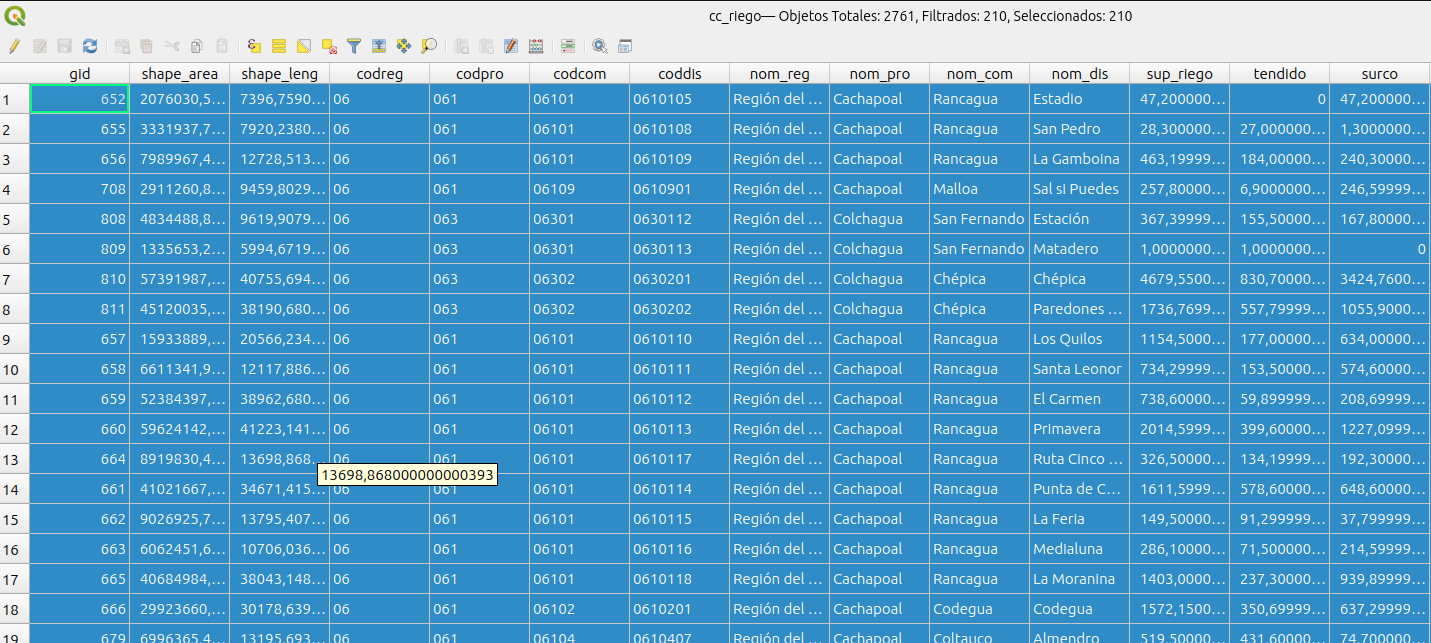Viewport: 1431px width, 643px height.
Task: Select the 'Sal si Puedes' district cell
Action: 1076,189
